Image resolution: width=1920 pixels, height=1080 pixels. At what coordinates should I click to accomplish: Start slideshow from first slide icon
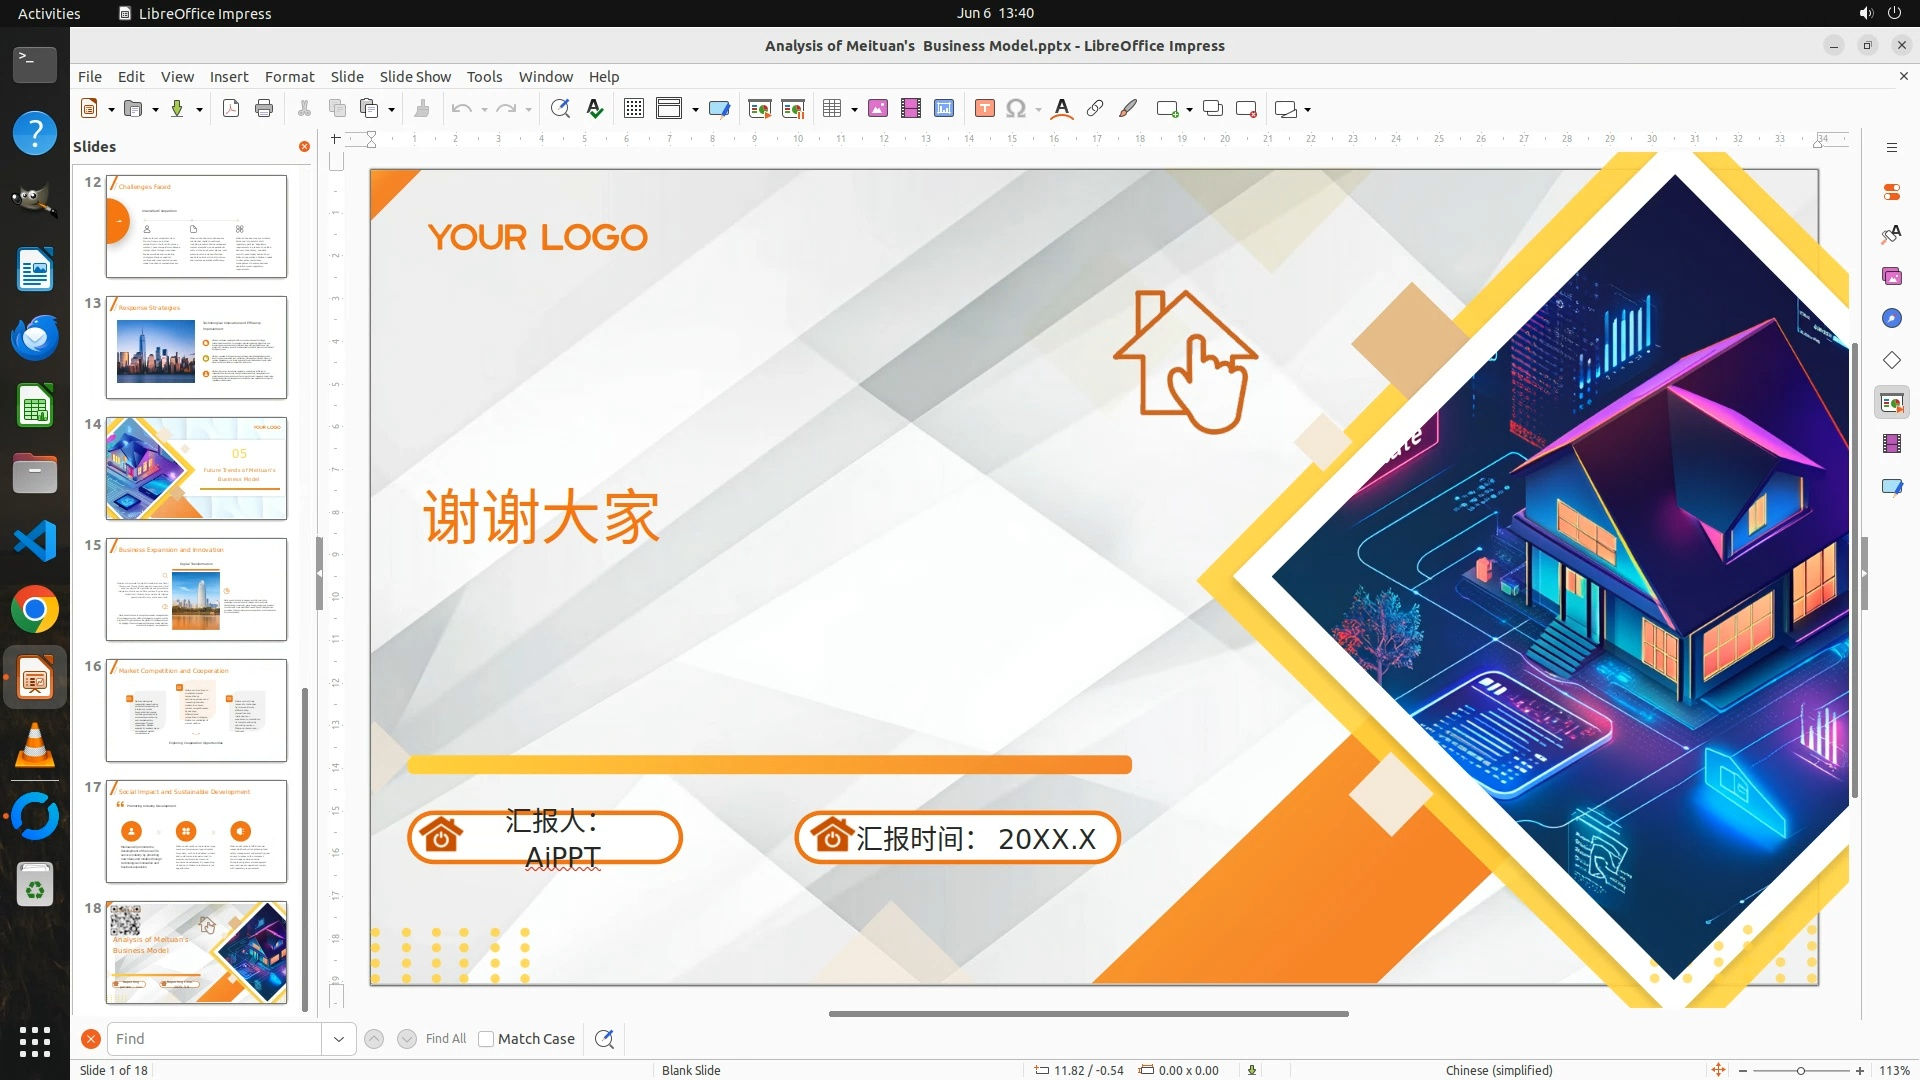760,109
